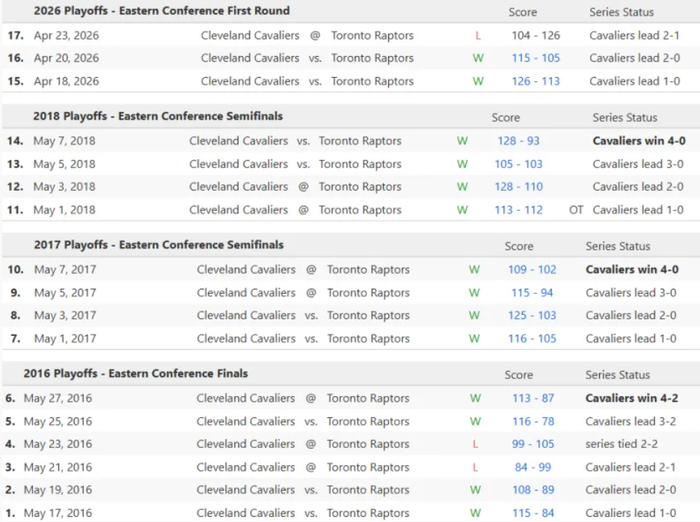Open the 115 - 94 score for May 5, 2017
Image resolution: width=700 pixels, height=522 pixels.
point(532,293)
